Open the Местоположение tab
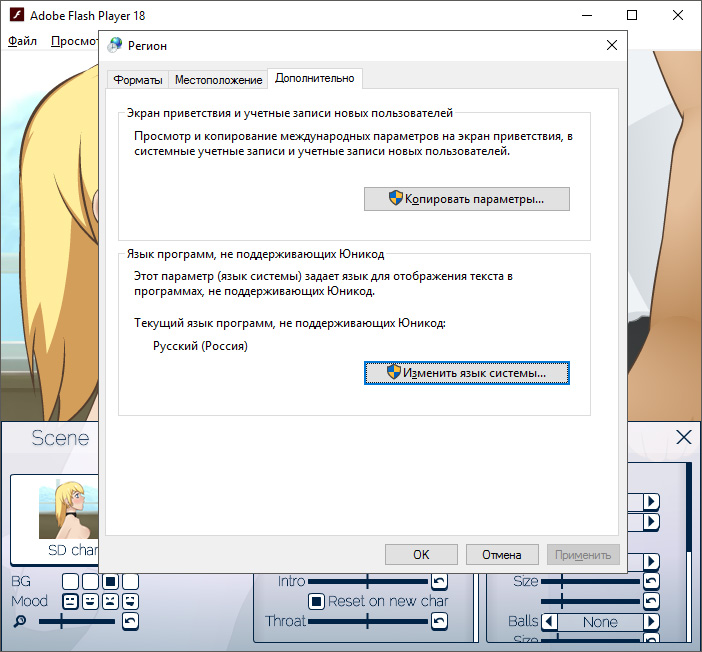Screen dimensions: 702x652 pos(218,80)
